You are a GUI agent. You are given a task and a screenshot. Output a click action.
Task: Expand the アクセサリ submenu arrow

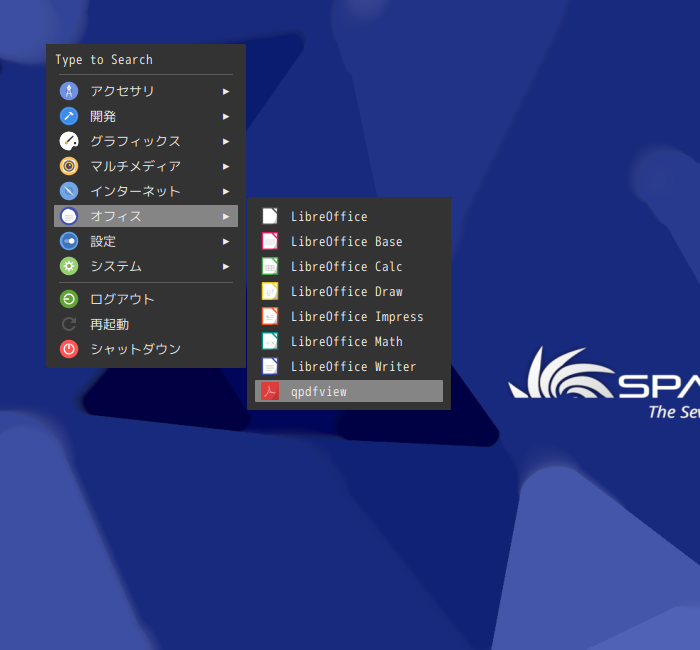[226, 92]
